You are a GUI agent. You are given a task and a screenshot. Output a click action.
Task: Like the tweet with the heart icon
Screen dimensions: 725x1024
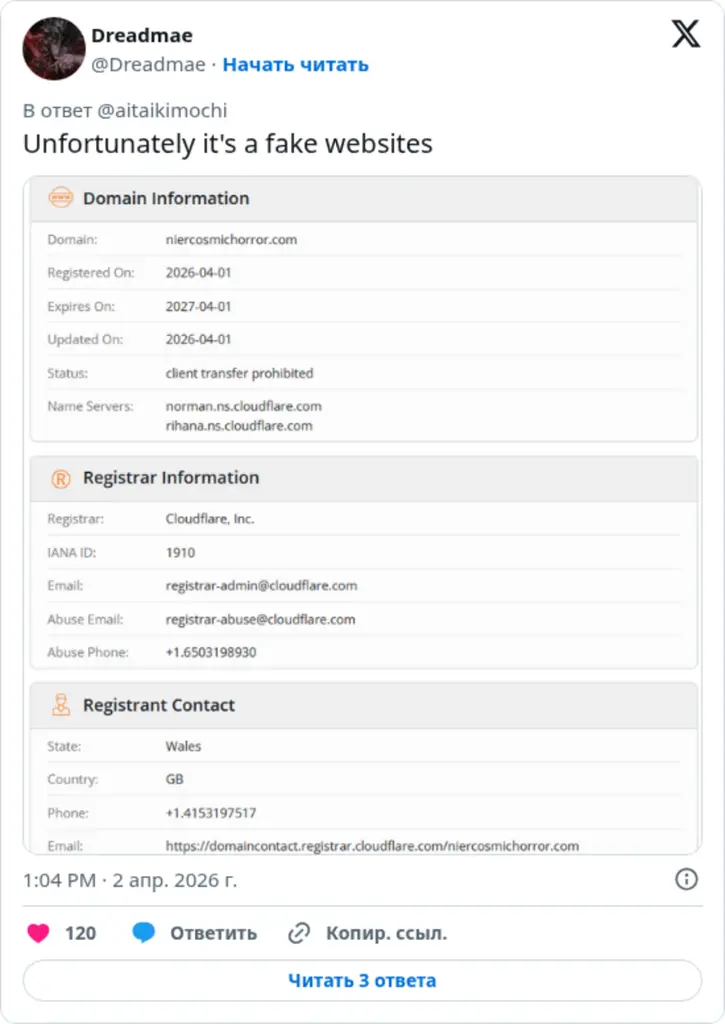tap(38, 933)
